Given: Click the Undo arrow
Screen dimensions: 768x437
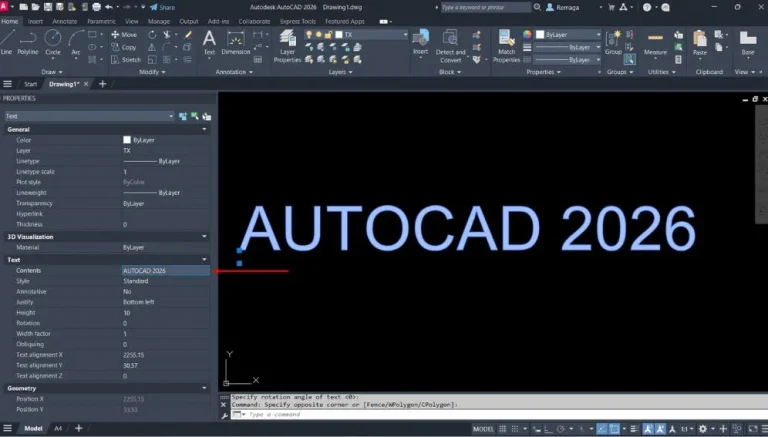Looking at the screenshot, I should click(109, 7).
